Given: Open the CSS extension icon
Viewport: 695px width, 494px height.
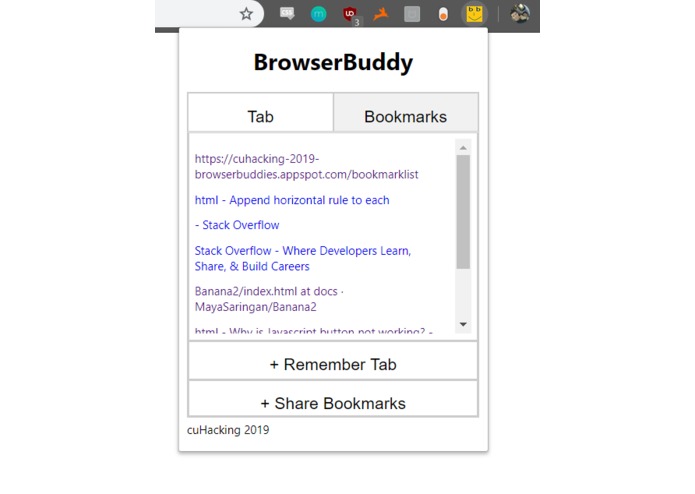Looking at the screenshot, I should click(x=287, y=13).
